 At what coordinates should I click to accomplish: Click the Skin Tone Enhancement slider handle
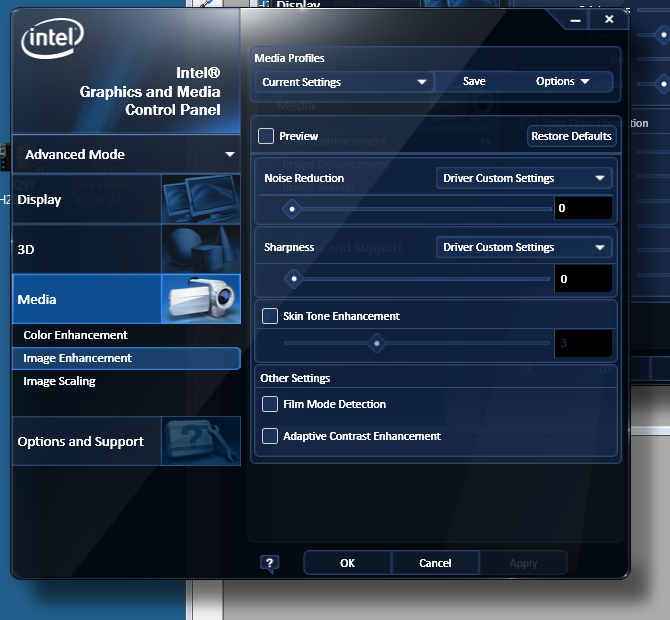point(376,343)
